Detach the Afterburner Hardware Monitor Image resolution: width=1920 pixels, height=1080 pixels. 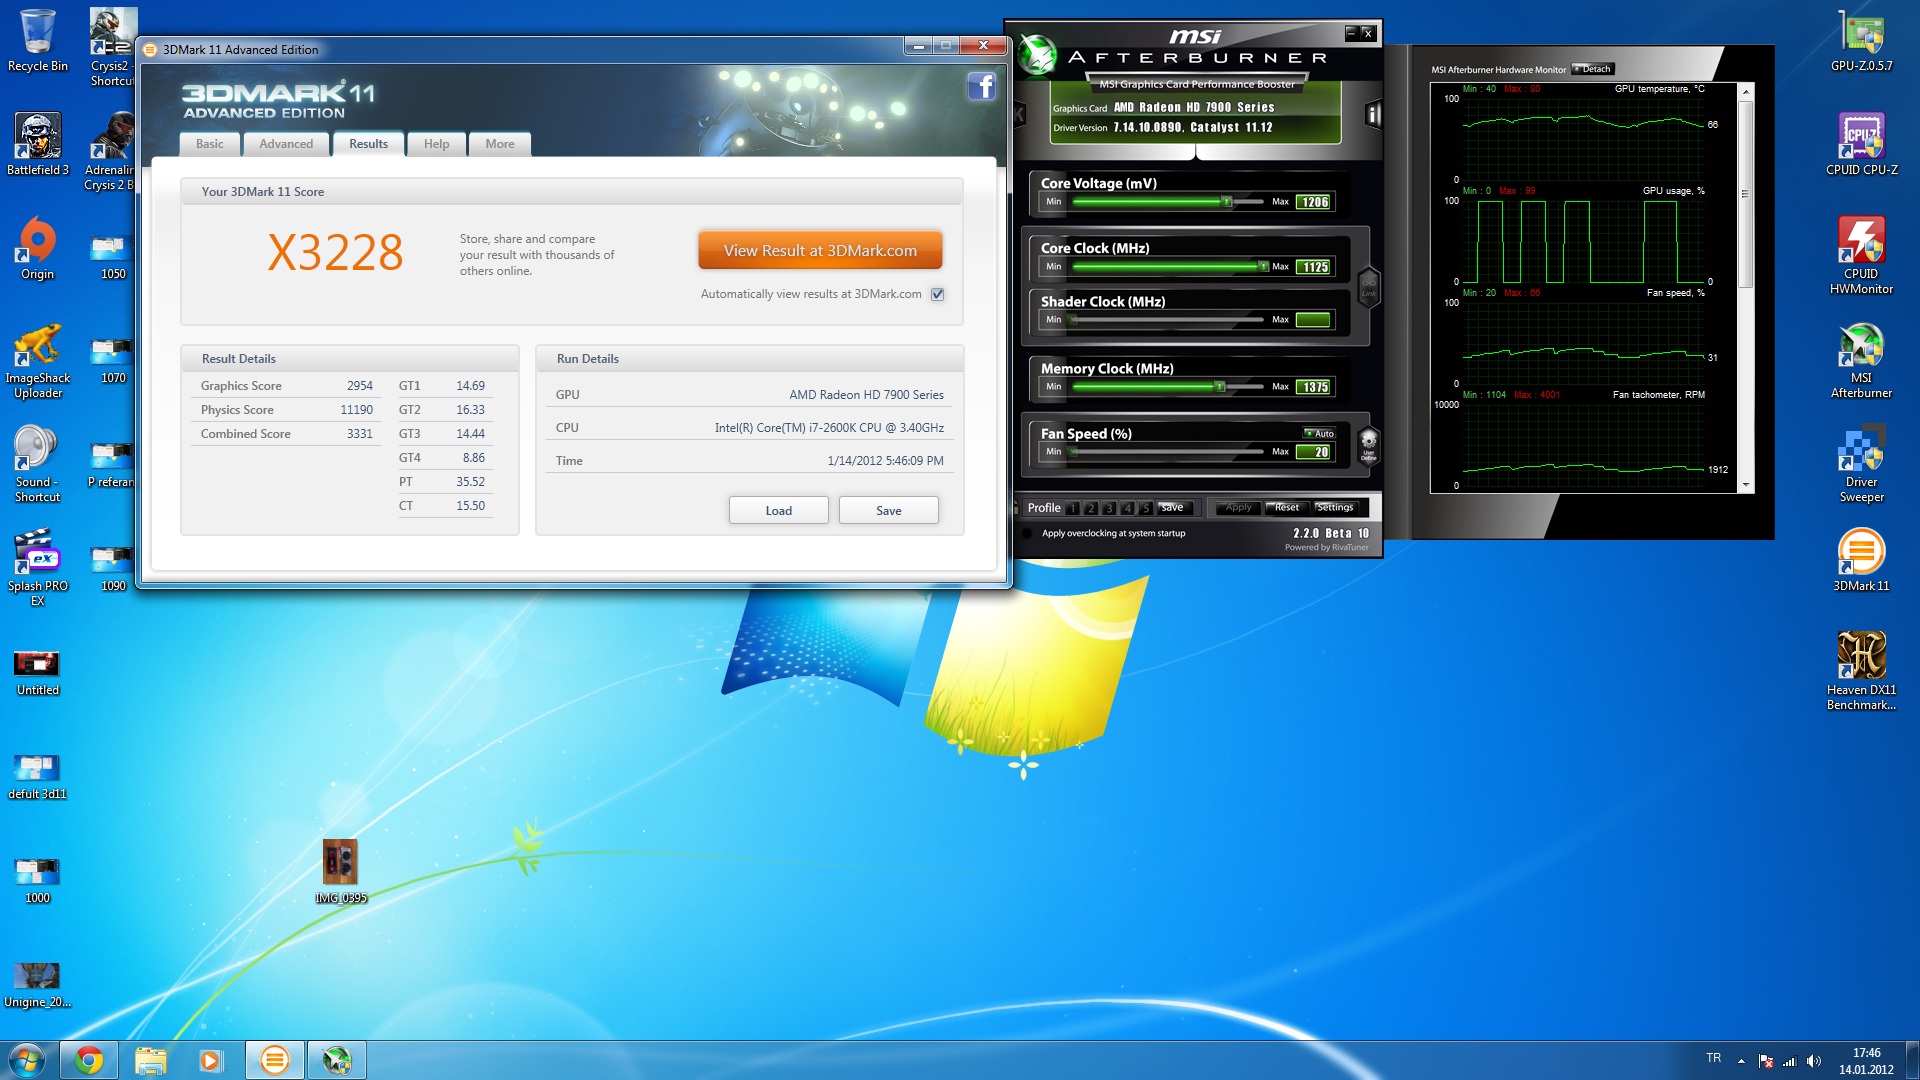click(x=1592, y=69)
